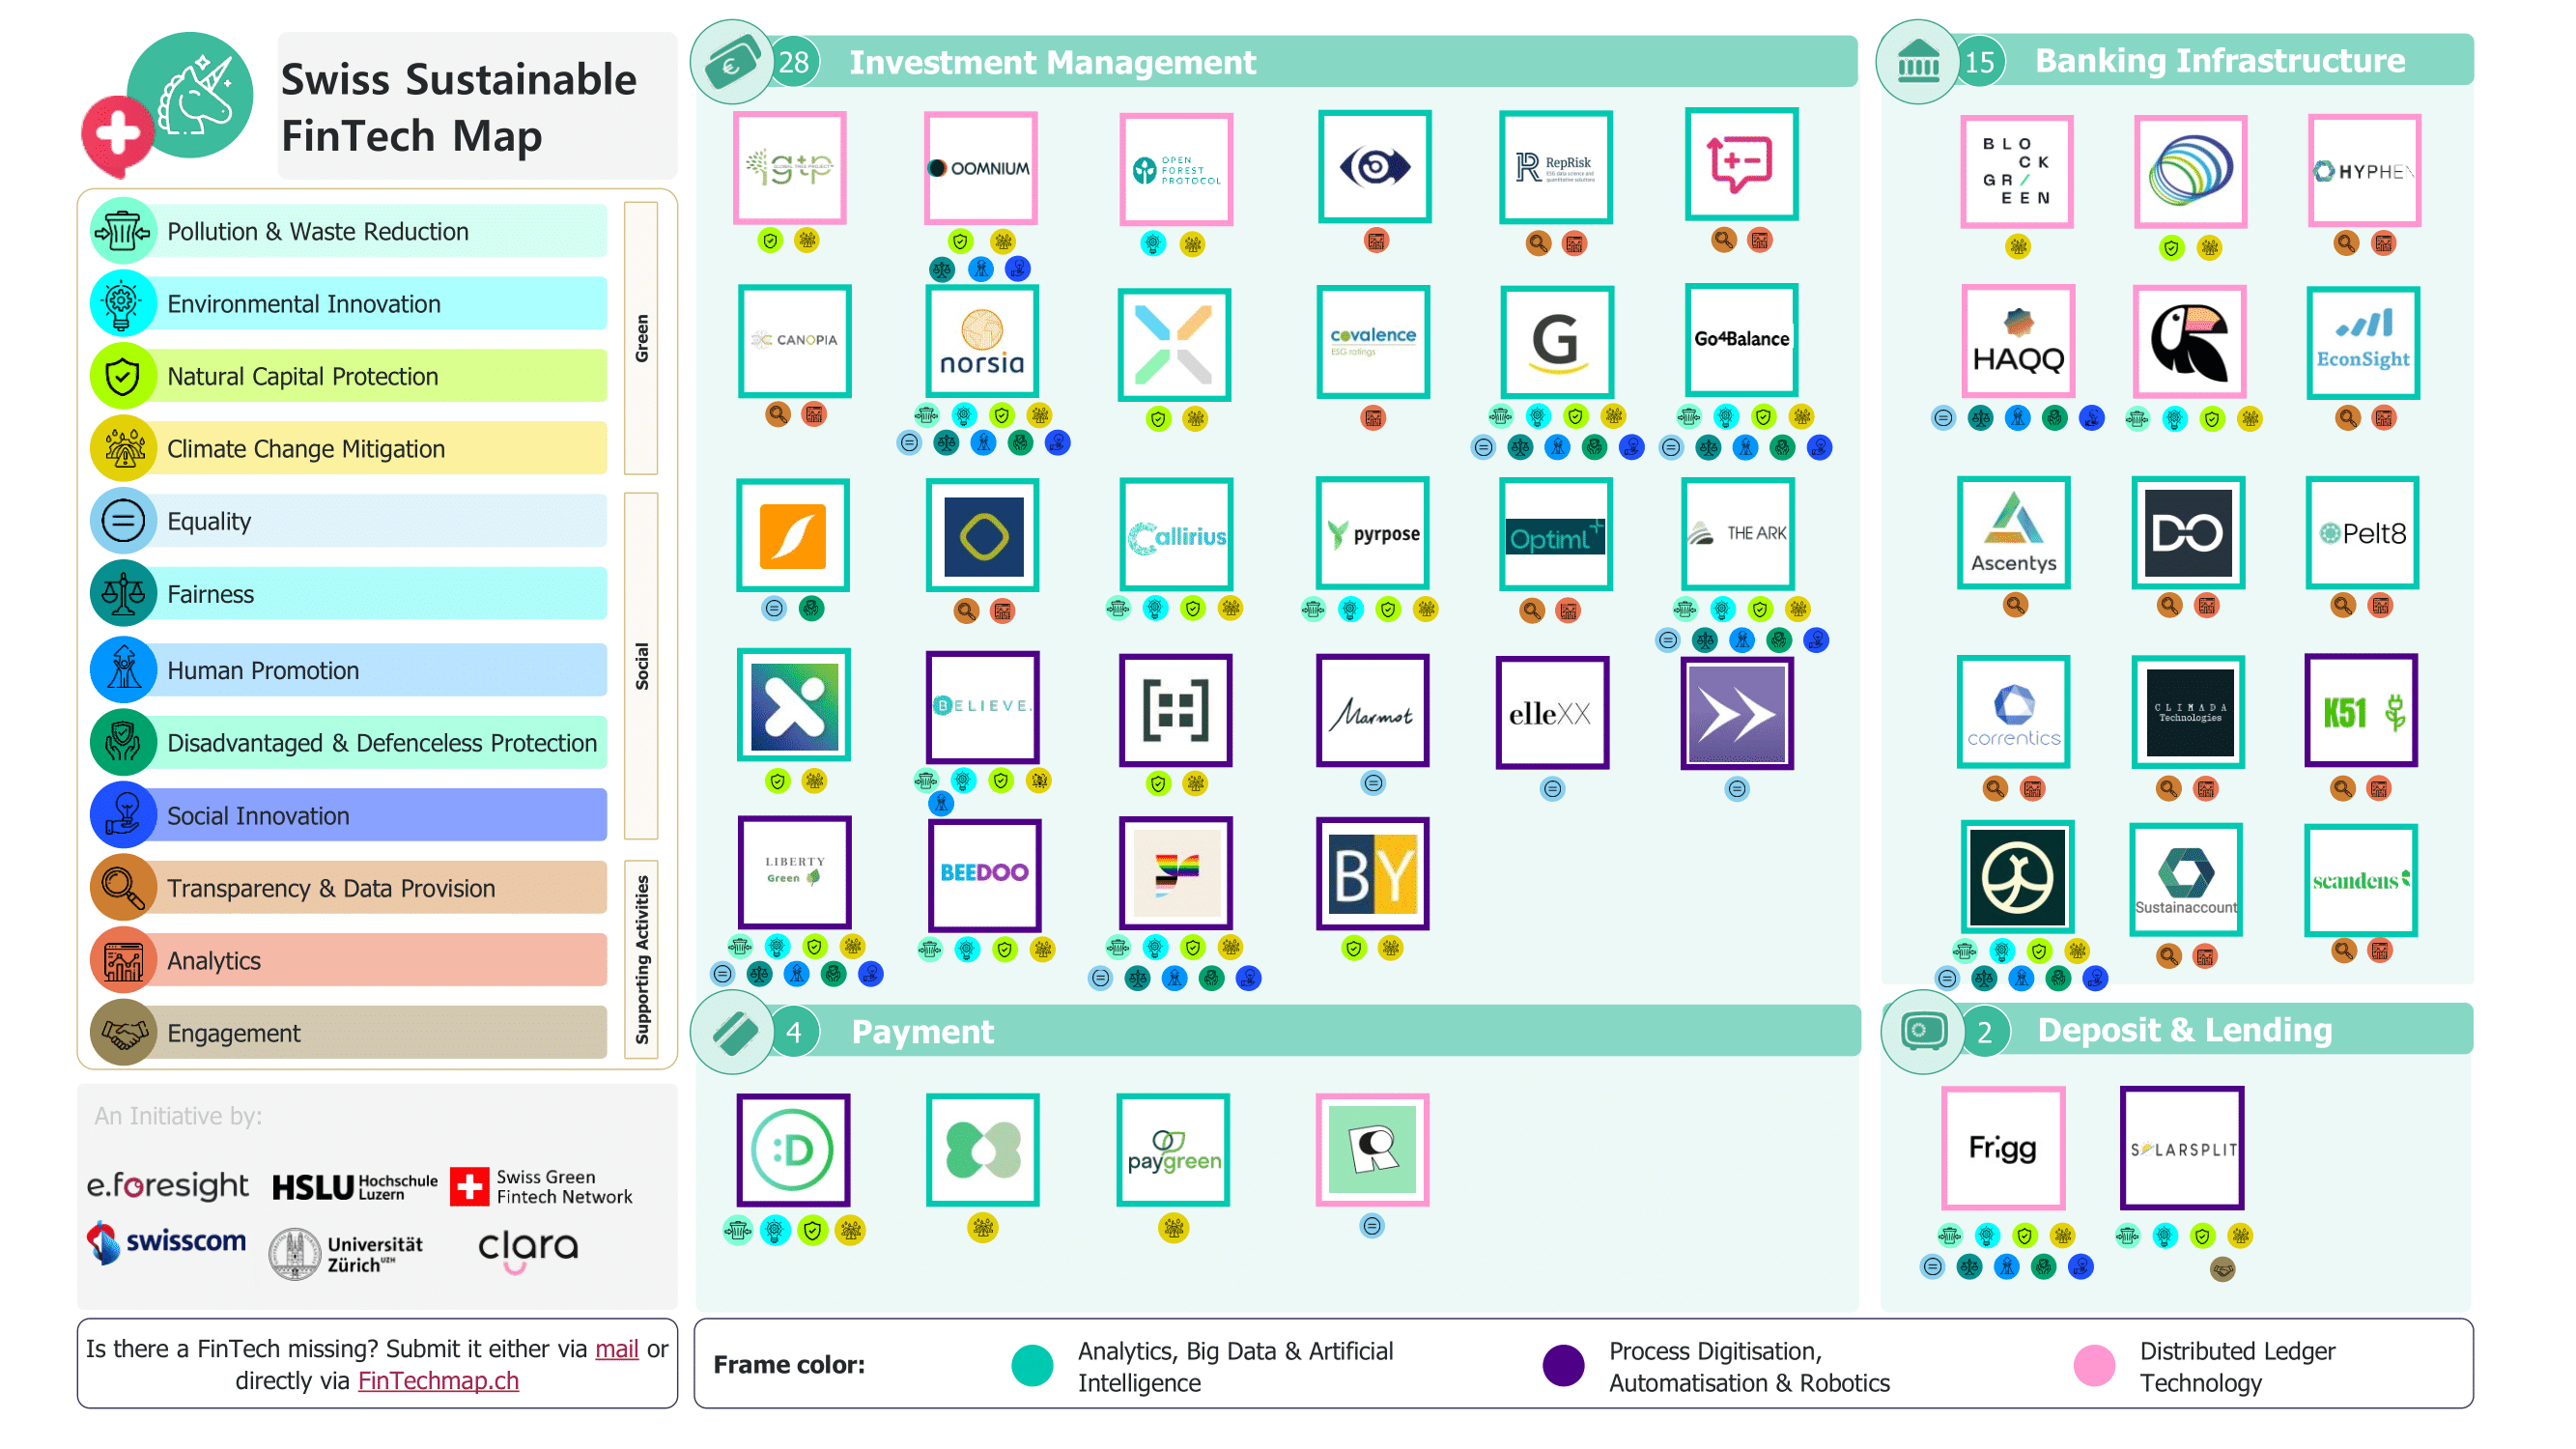2576x1449 pixels.
Task: Click the Deposit & Lending safe icon
Action: tap(1921, 1031)
